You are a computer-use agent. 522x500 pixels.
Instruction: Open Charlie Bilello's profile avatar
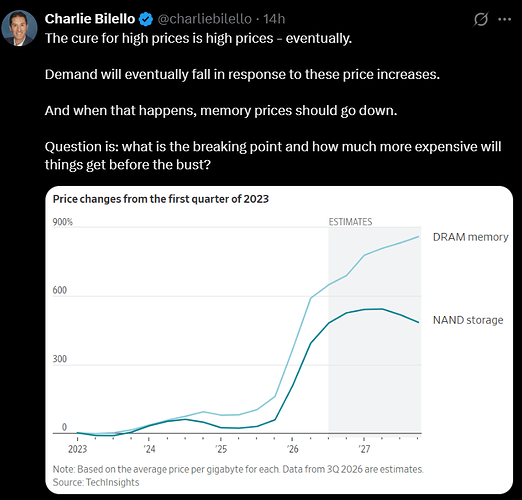click(x=19, y=28)
